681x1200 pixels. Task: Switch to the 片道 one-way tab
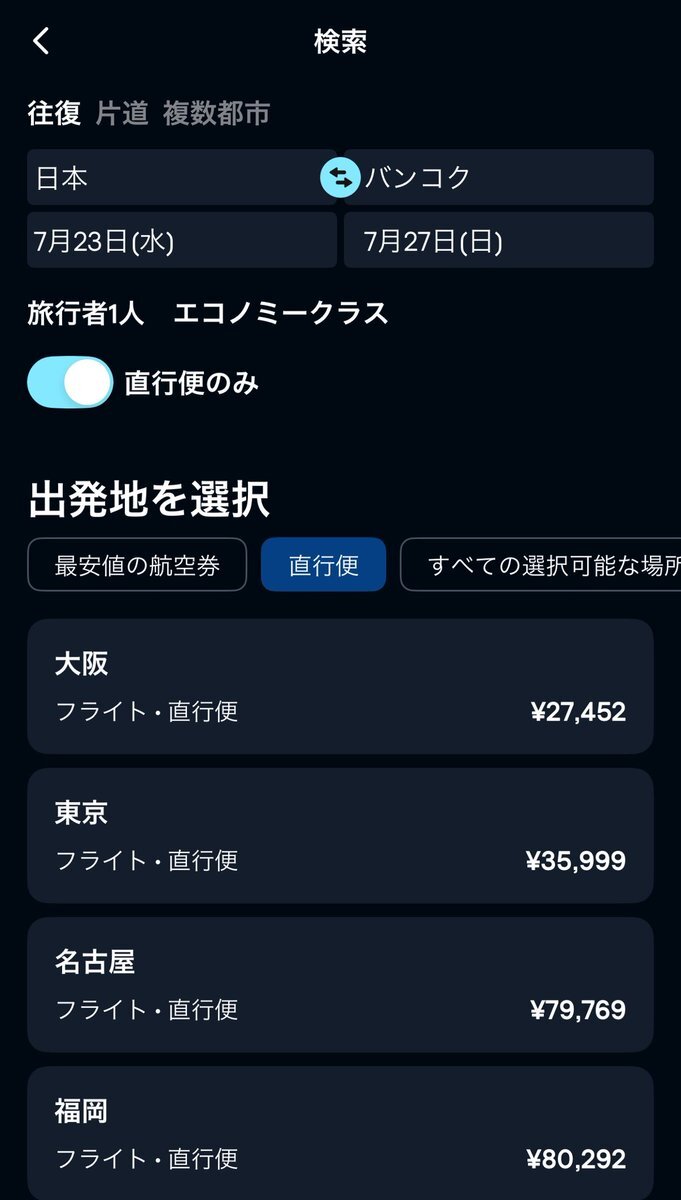(122, 114)
